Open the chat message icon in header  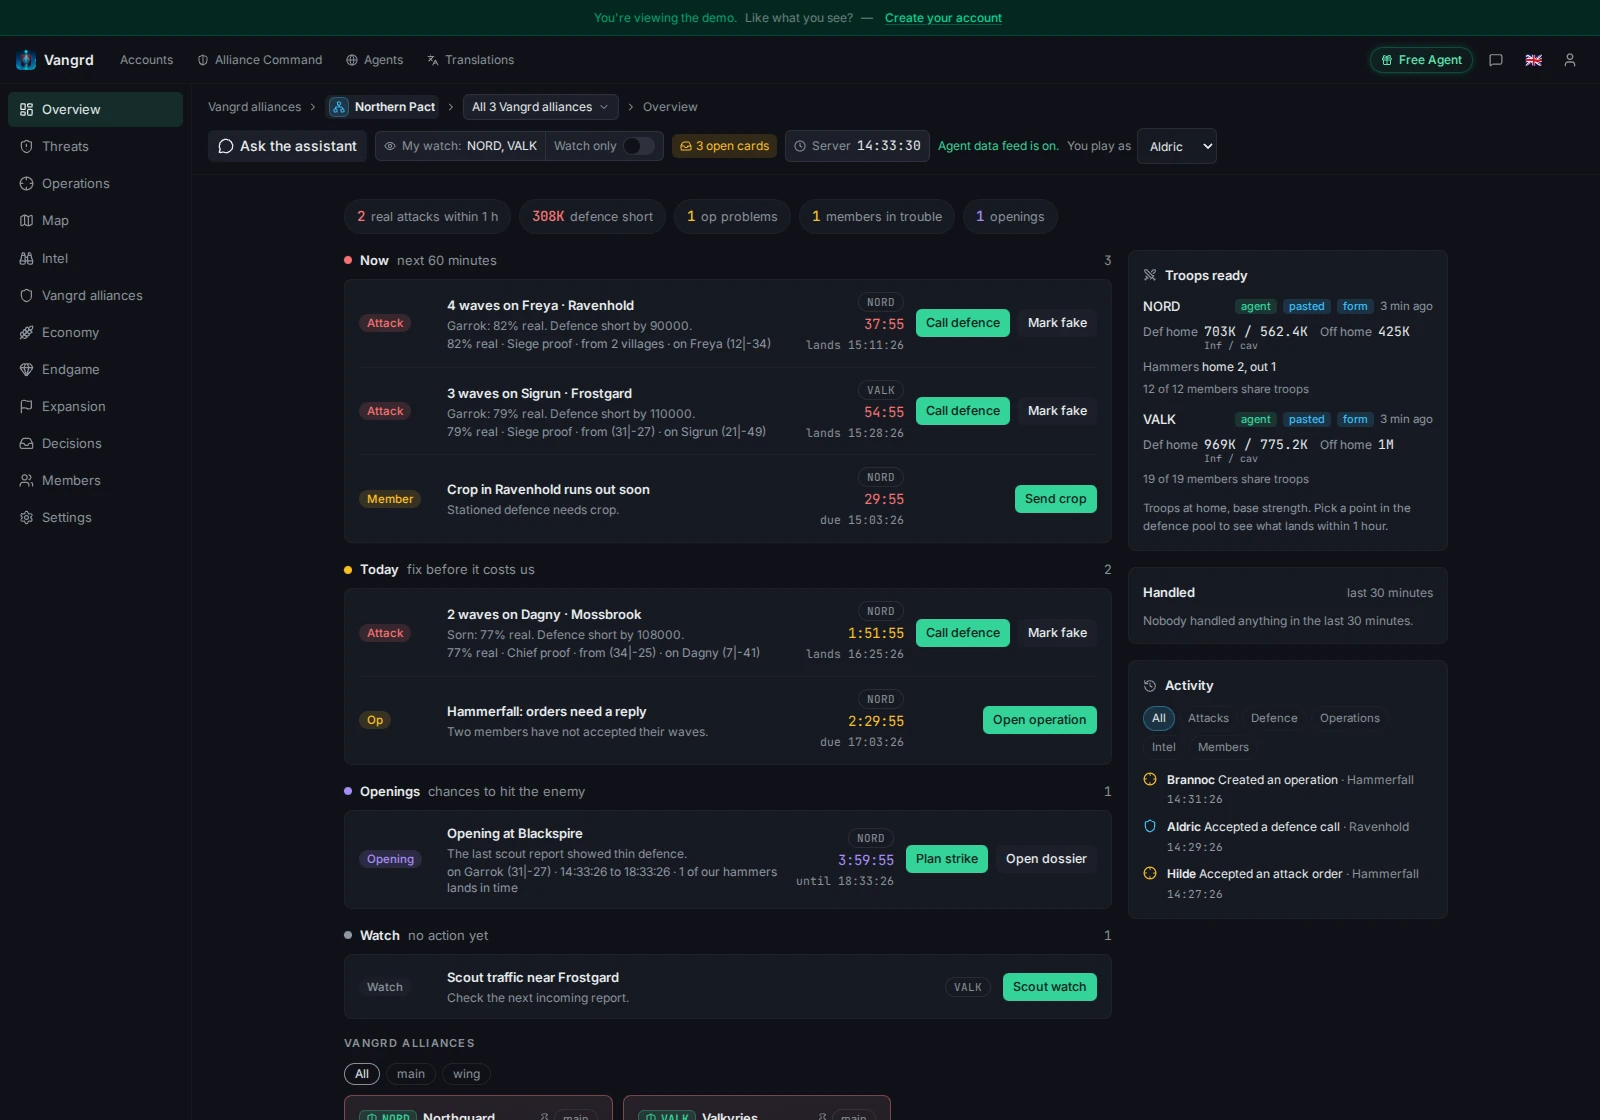pyautogui.click(x=1496, y=60)
